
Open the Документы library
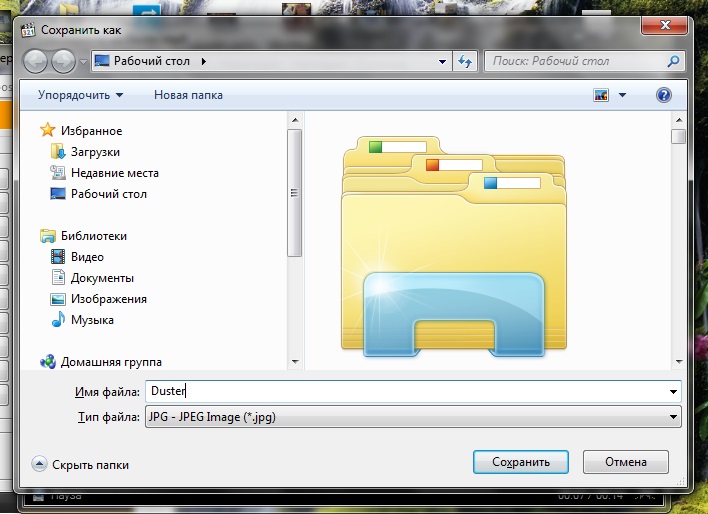click(101, 278)
